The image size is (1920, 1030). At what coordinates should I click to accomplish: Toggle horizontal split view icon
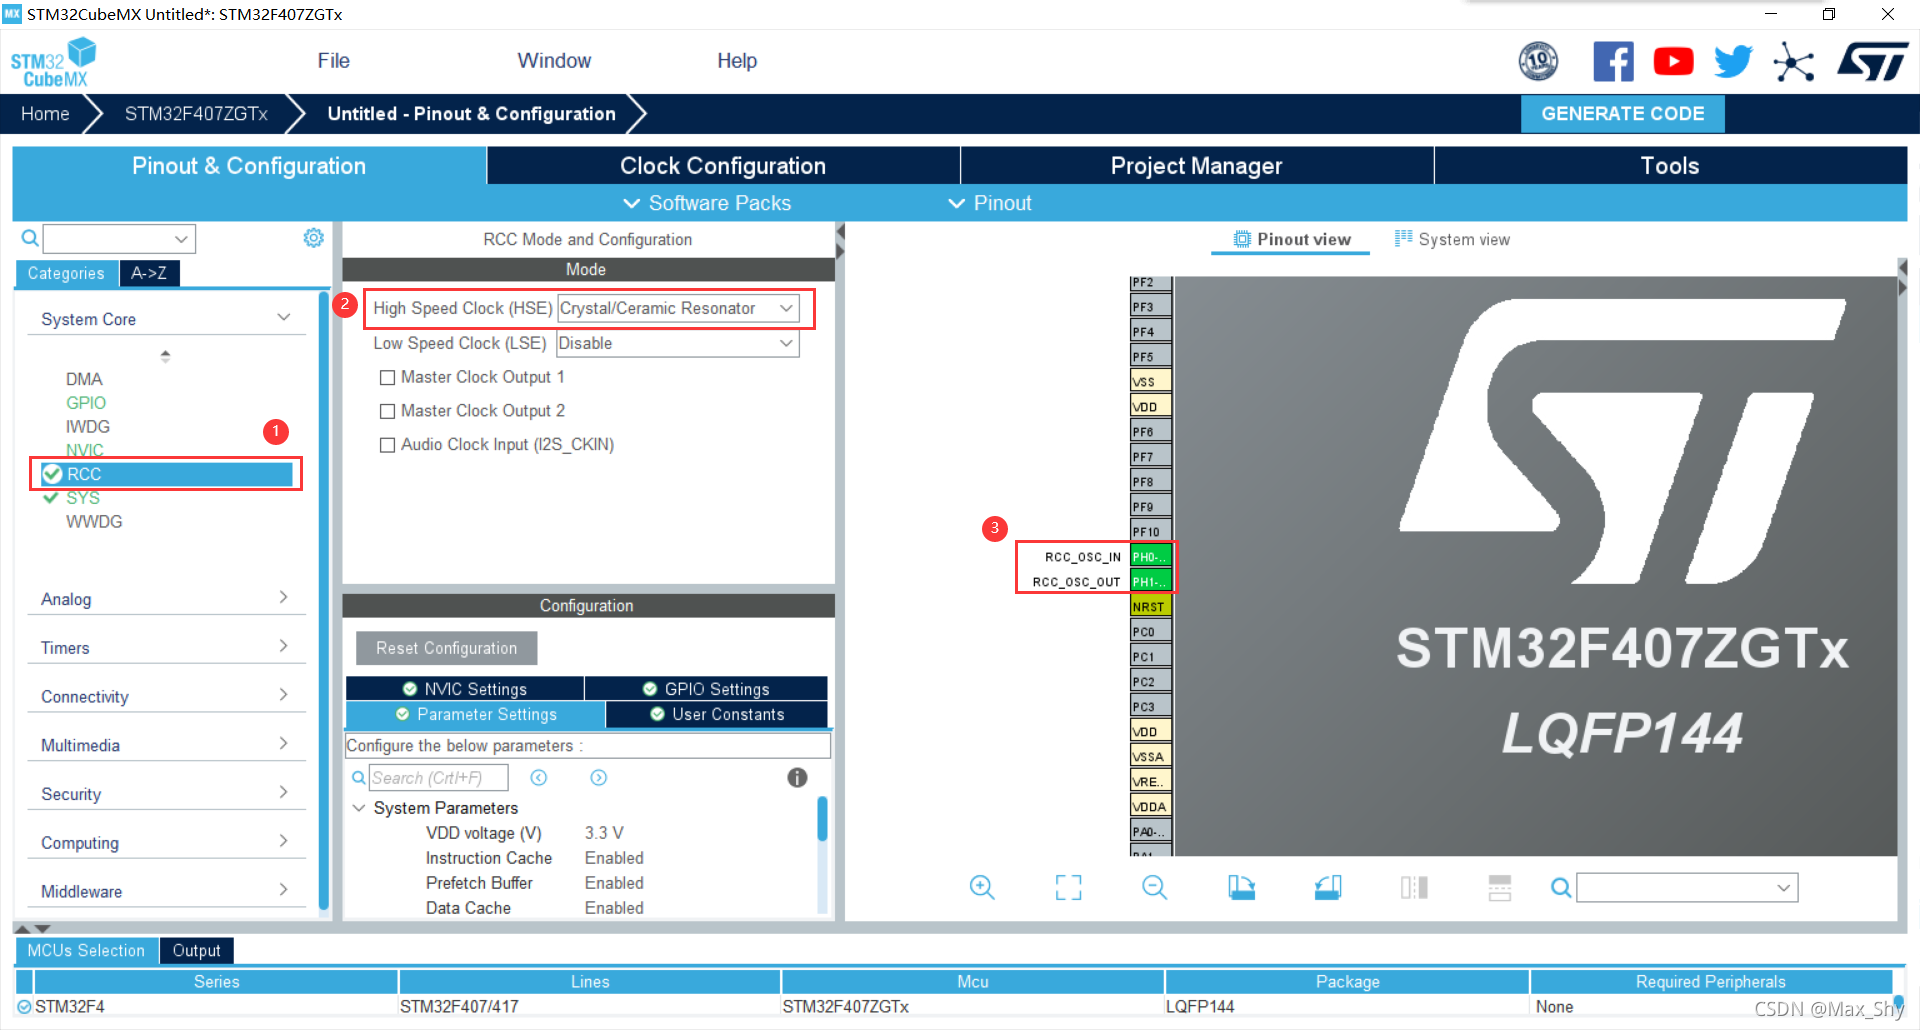(x=1500, y=887)
